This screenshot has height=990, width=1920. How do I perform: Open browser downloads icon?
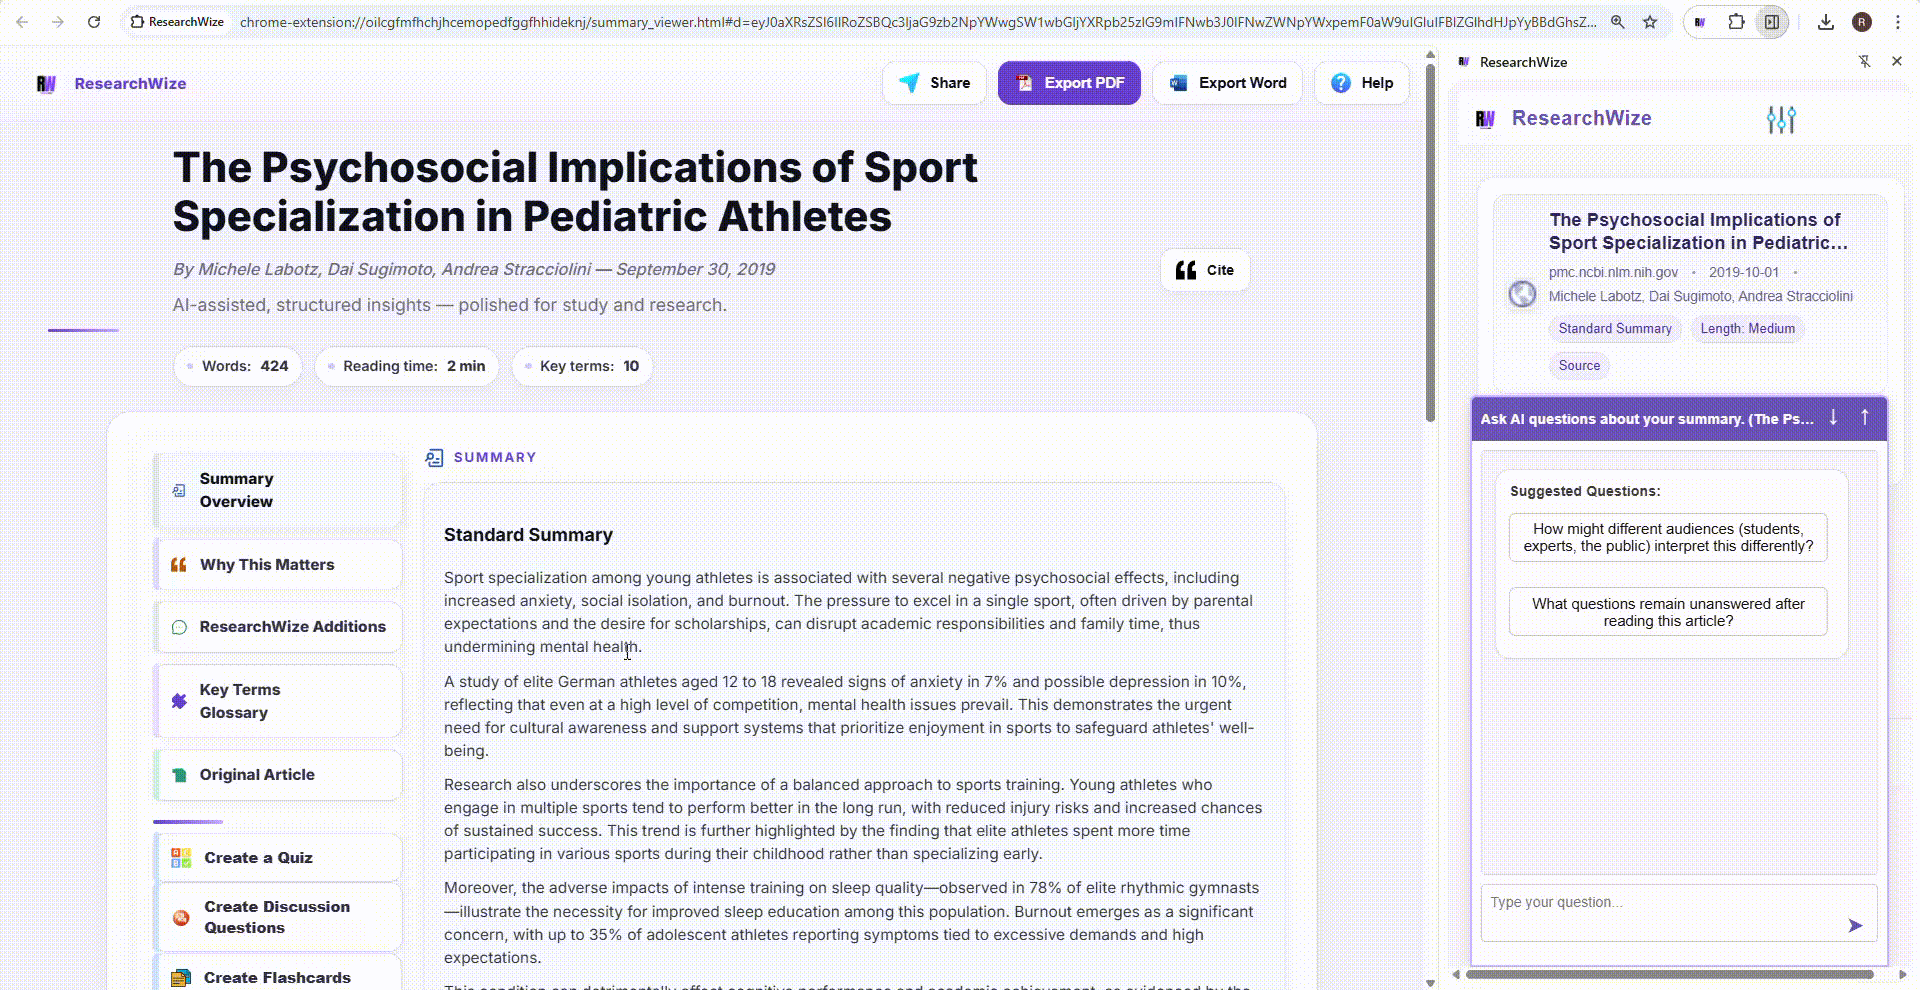(1826, 22)
